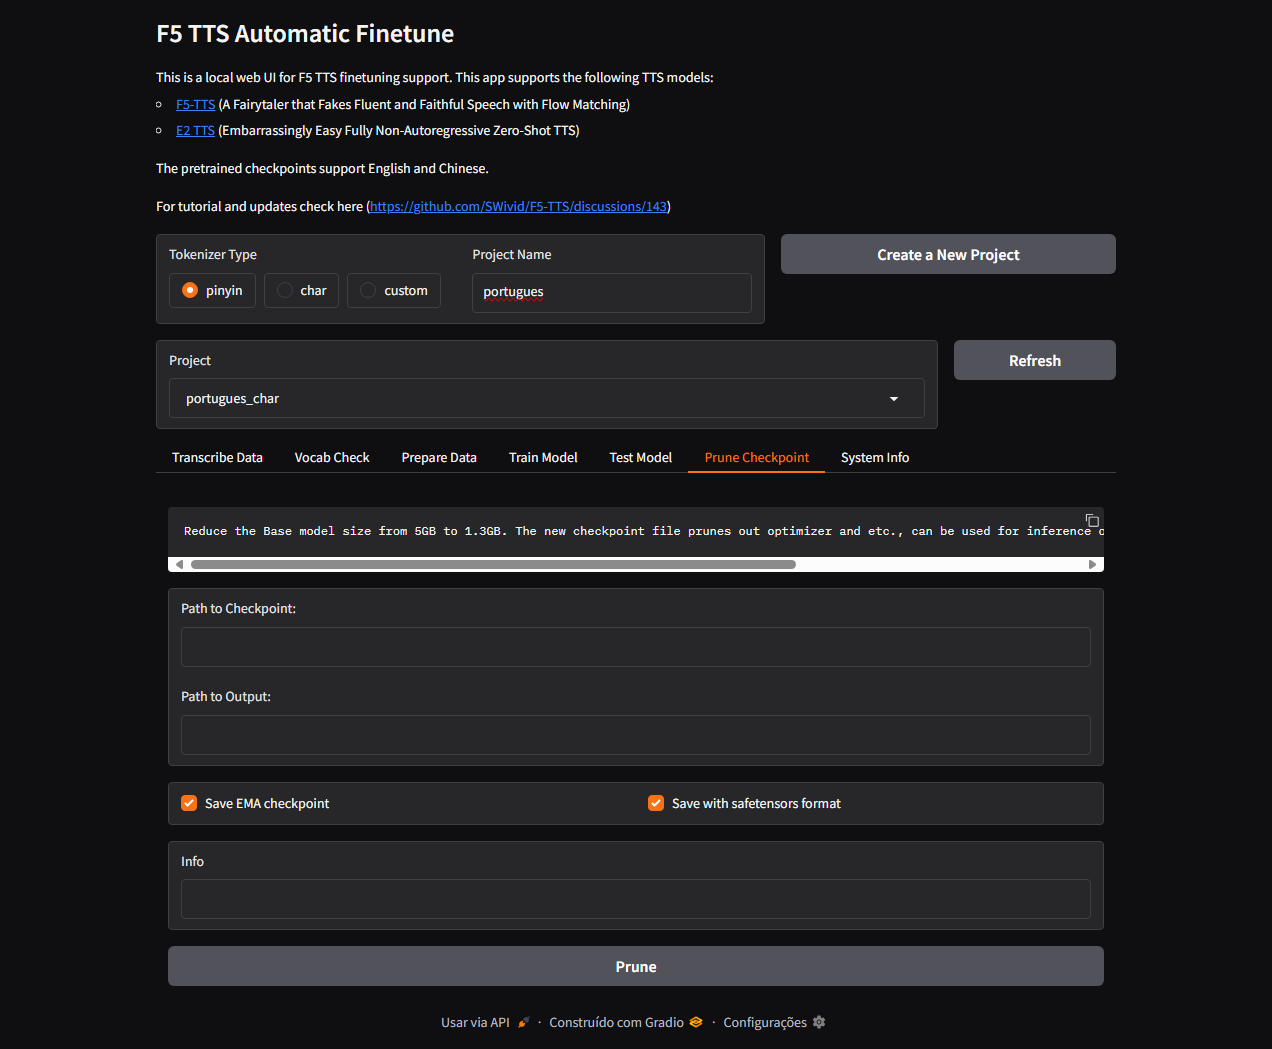The image size is (1272, 1049).
Task: Switch to the Transcribe Data tab
Action: [217, 457]
